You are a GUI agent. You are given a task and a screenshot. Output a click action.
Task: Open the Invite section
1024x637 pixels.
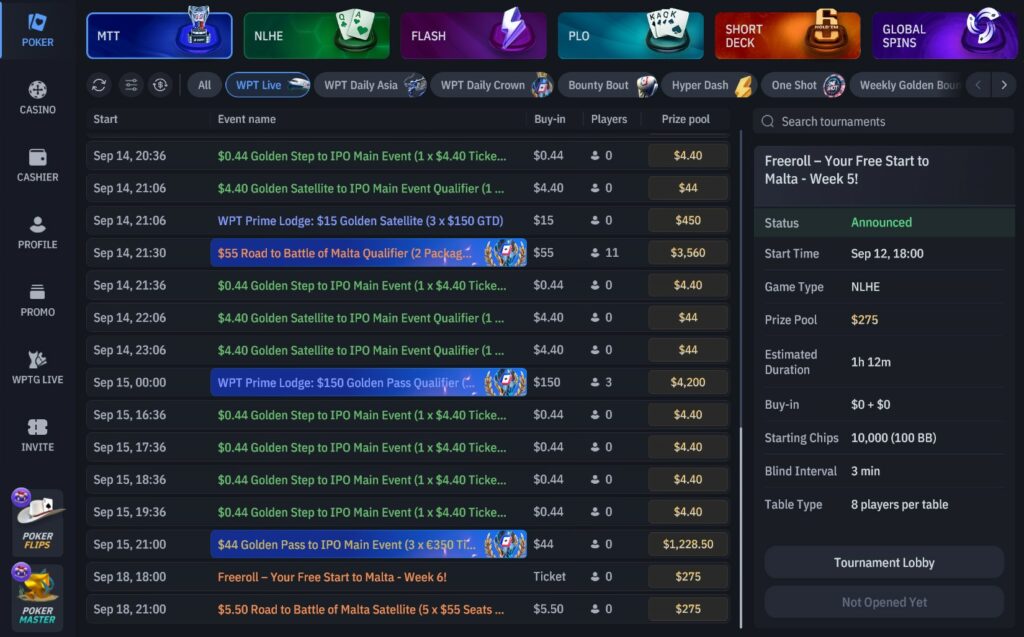click(38, 434)
